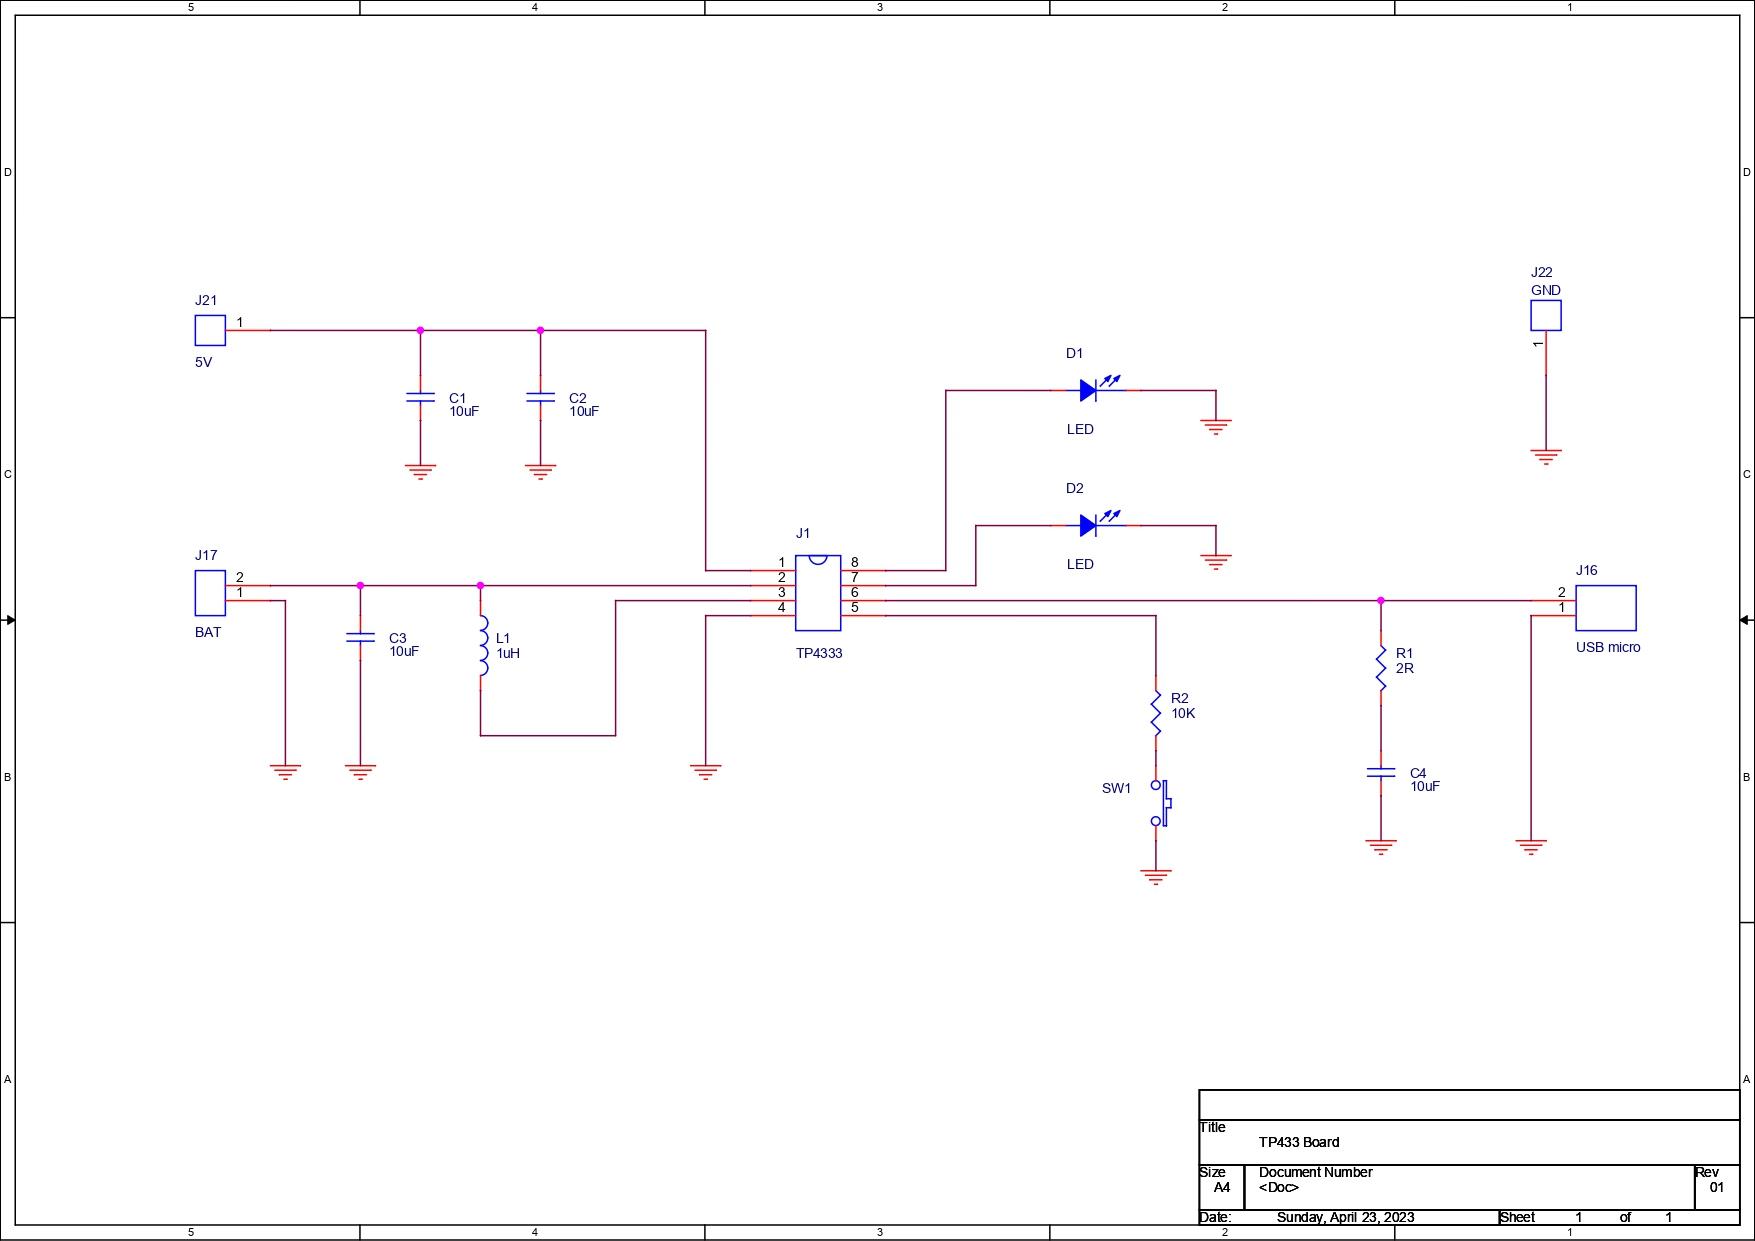Click the 'A4' size value
The image size is (1755, 1241).
(x=1222, y=1187)
